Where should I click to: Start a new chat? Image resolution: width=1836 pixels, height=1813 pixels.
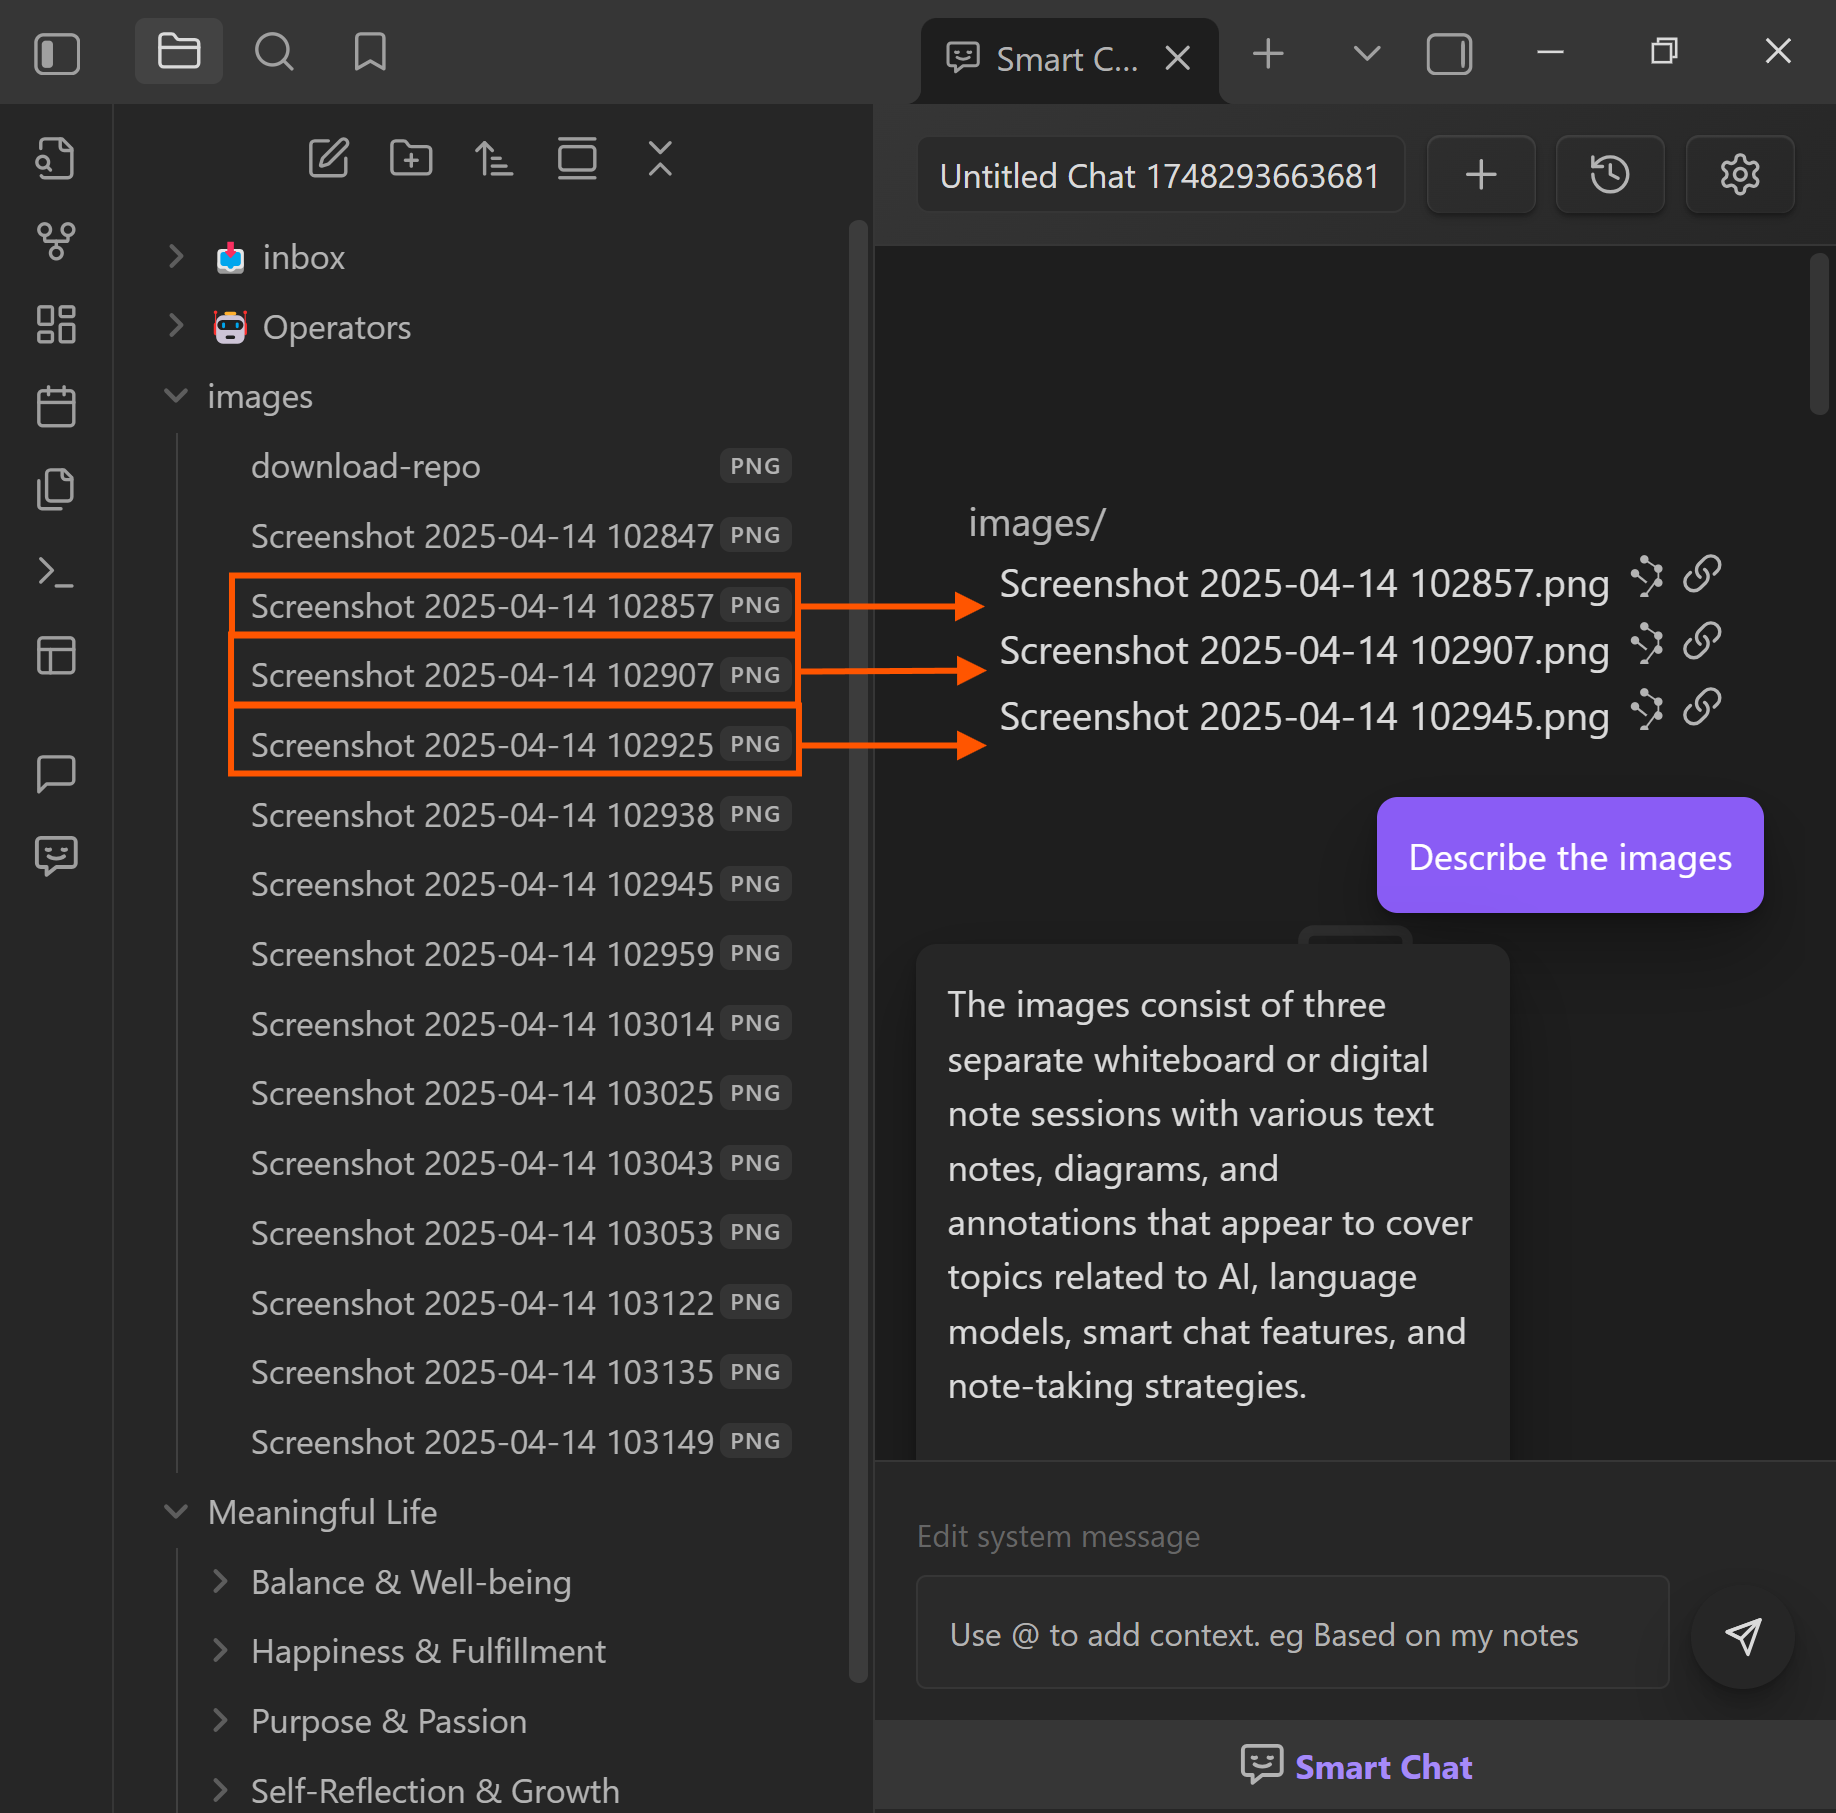[x=1480, y=175]
